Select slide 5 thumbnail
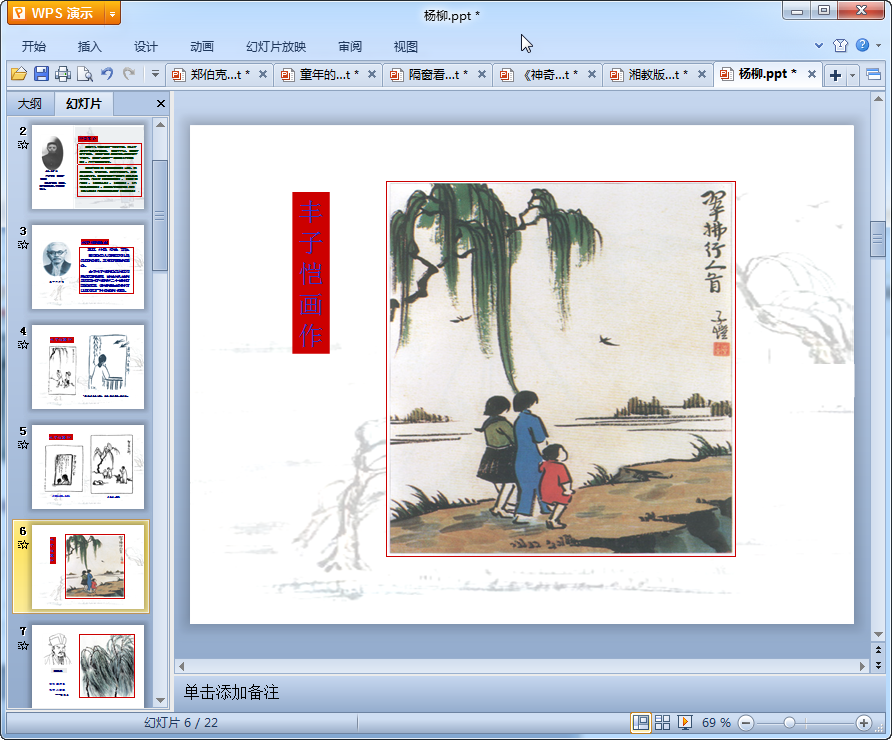Image resolution: width=892 pixels, height=740 pixels. click(x=88, y=467)
